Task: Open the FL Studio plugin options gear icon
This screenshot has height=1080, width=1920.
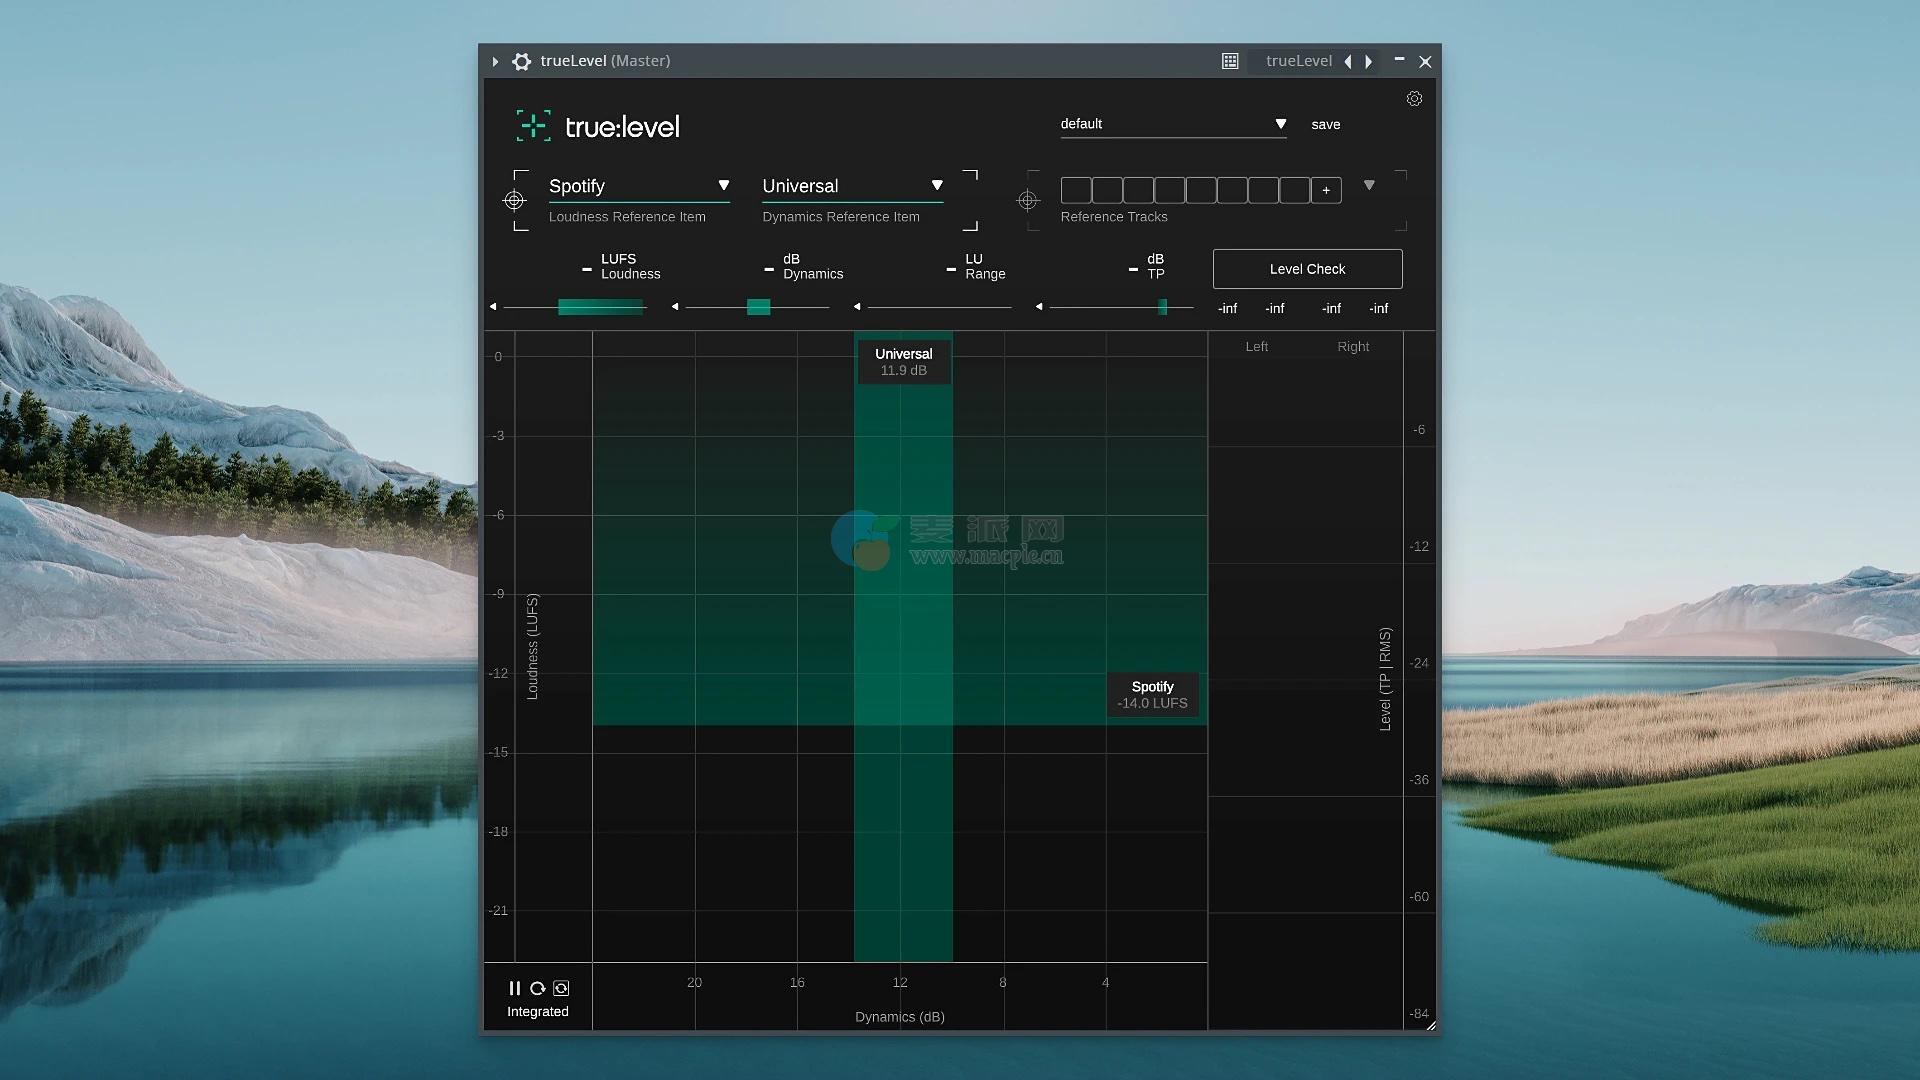Action: (522, 62)
